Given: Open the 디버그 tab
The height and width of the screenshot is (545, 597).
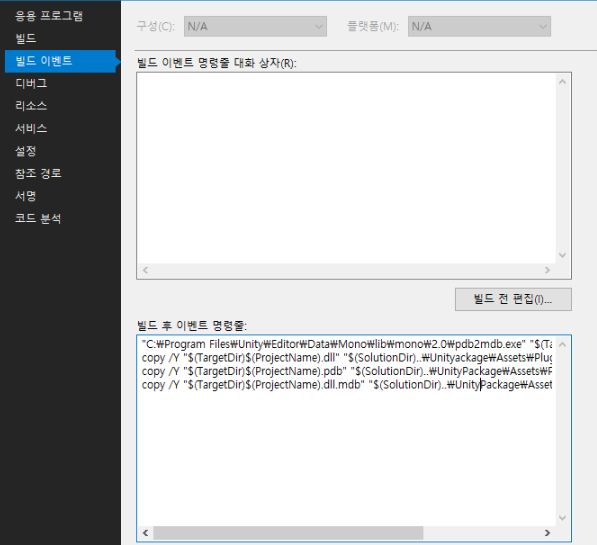Looking at the screenshot, I should (31, 83).
